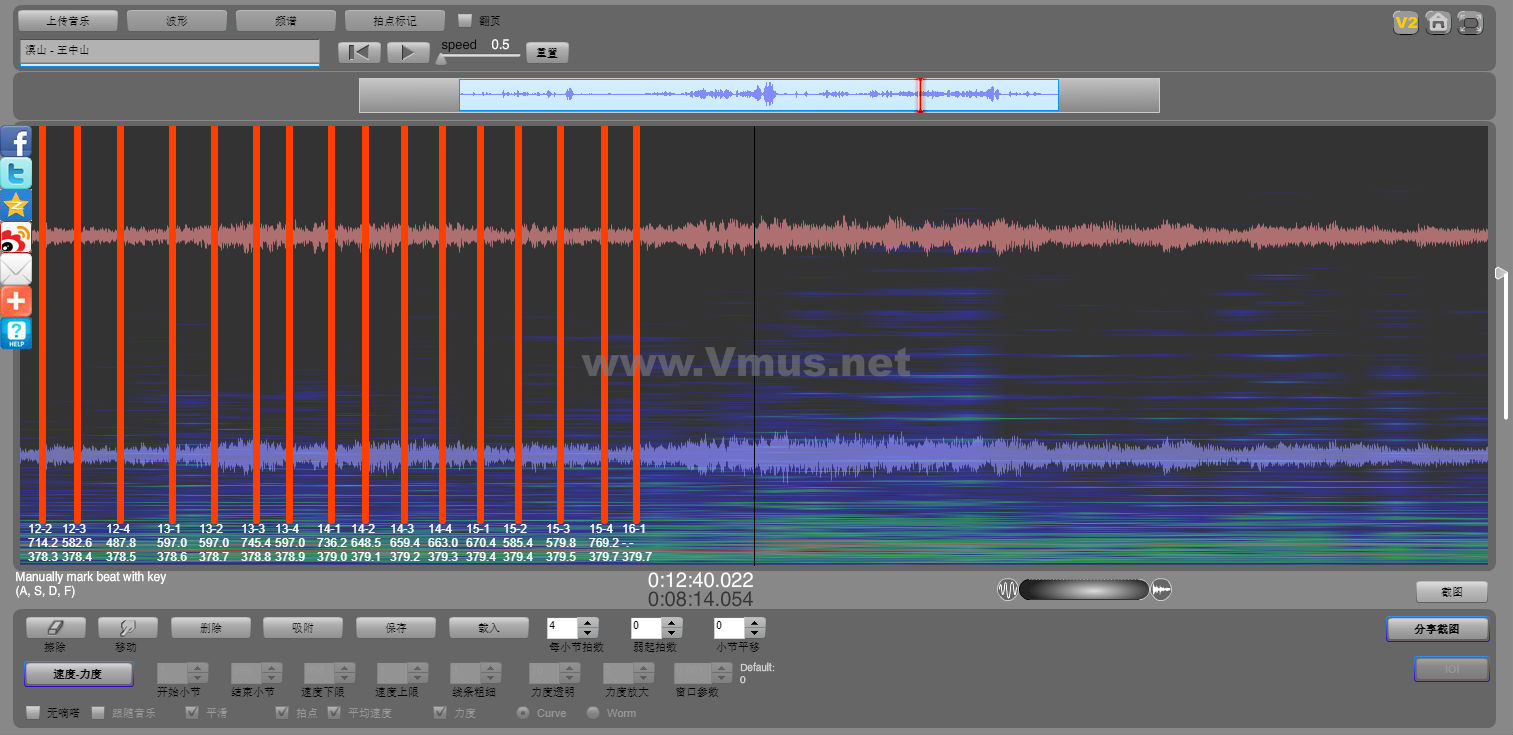Viewport: 1513px width, 735px height.
Task: Open 拍点标记 beat marking mode
Action: [x=395, y=20]
